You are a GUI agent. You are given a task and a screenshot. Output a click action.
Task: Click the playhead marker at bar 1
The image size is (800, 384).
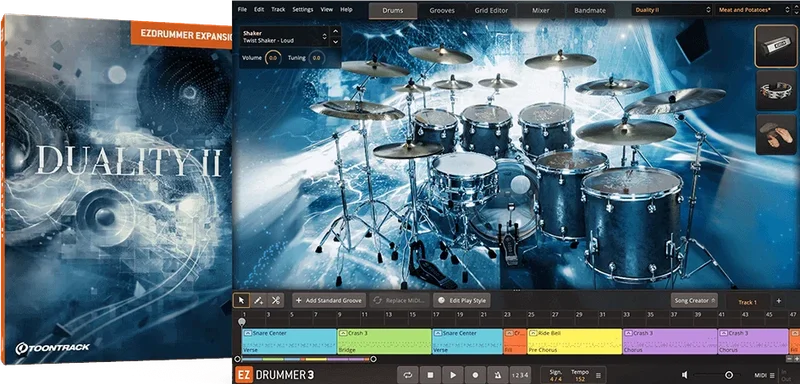[242, 322]
